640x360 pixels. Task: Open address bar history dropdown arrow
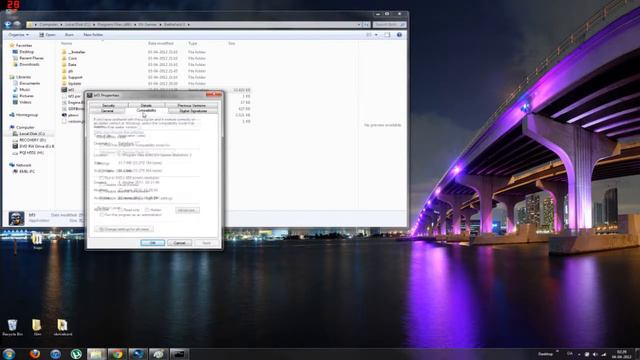[359, 24]
